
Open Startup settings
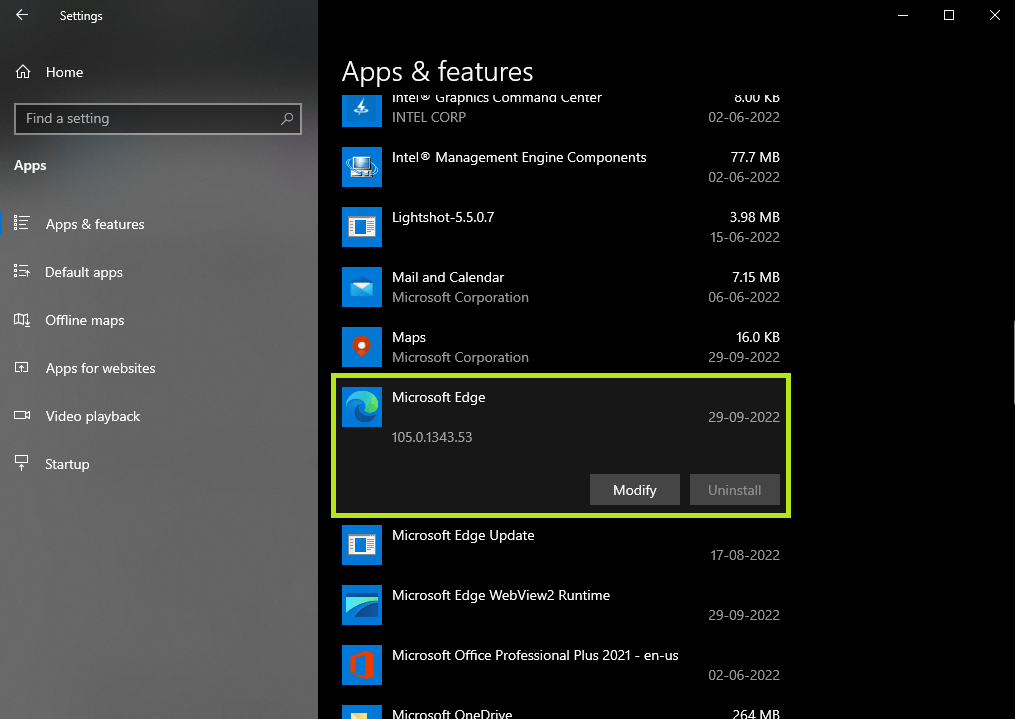[159, 463]
